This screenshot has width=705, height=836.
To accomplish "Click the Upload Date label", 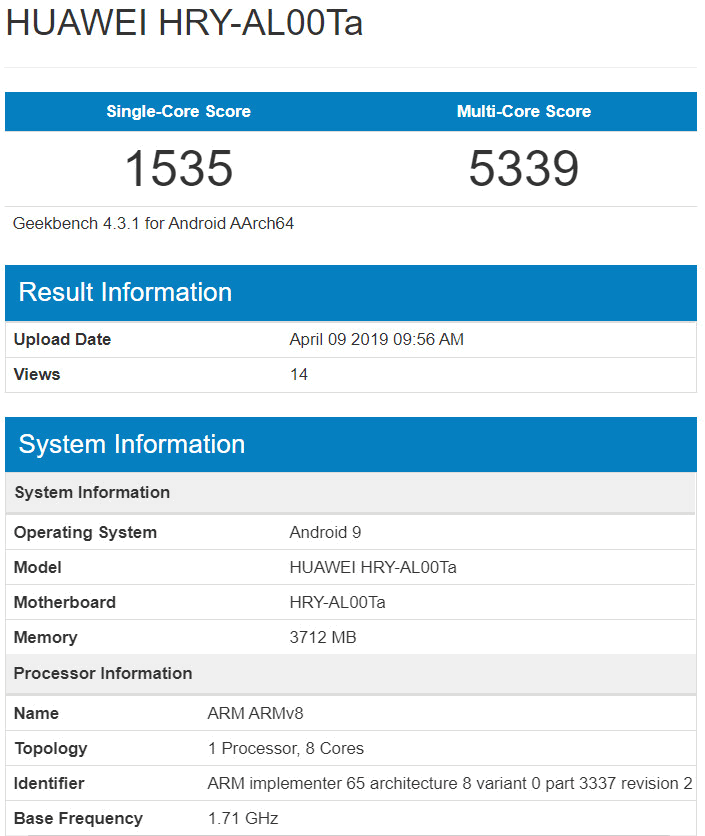I will tap(62, 340).
